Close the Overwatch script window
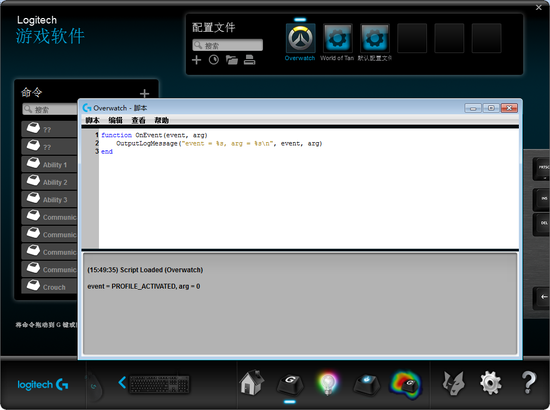The image size is (550, 410). coord(509,108)
